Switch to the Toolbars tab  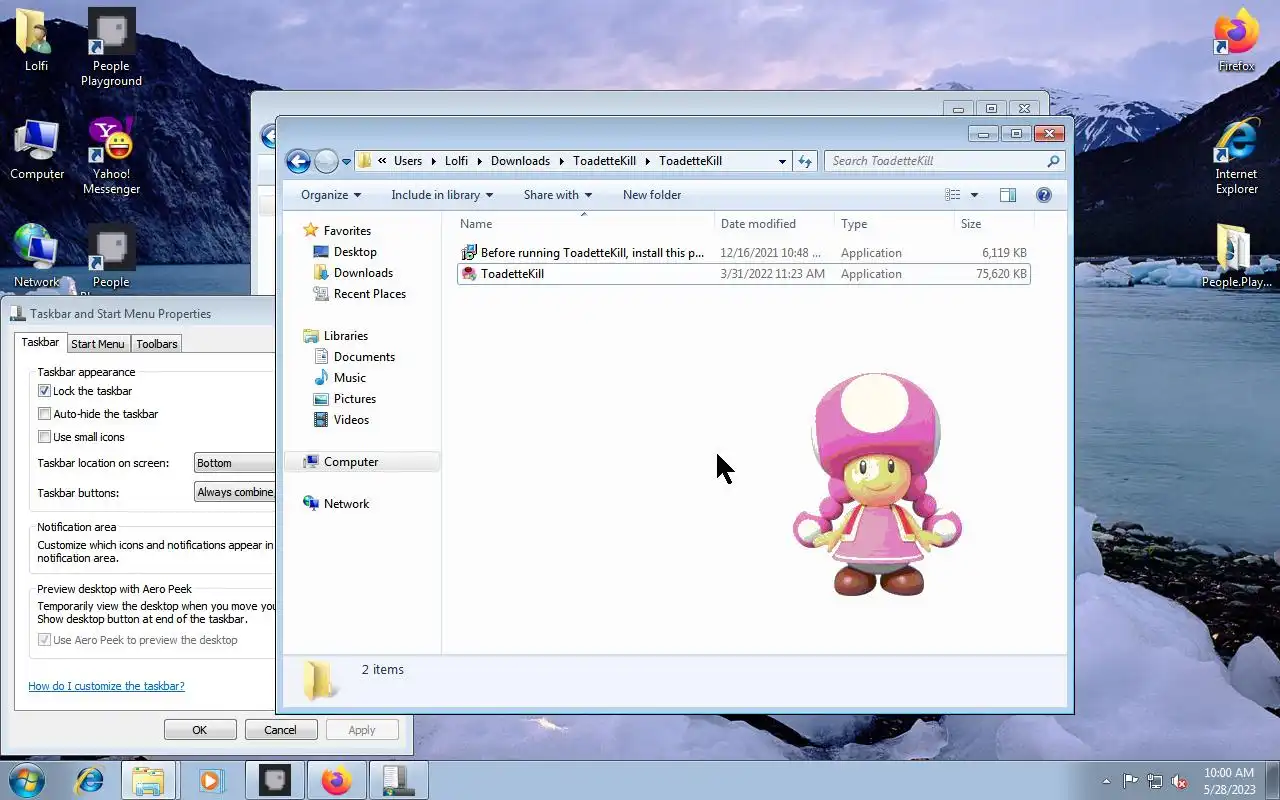(x=157, y=344)
